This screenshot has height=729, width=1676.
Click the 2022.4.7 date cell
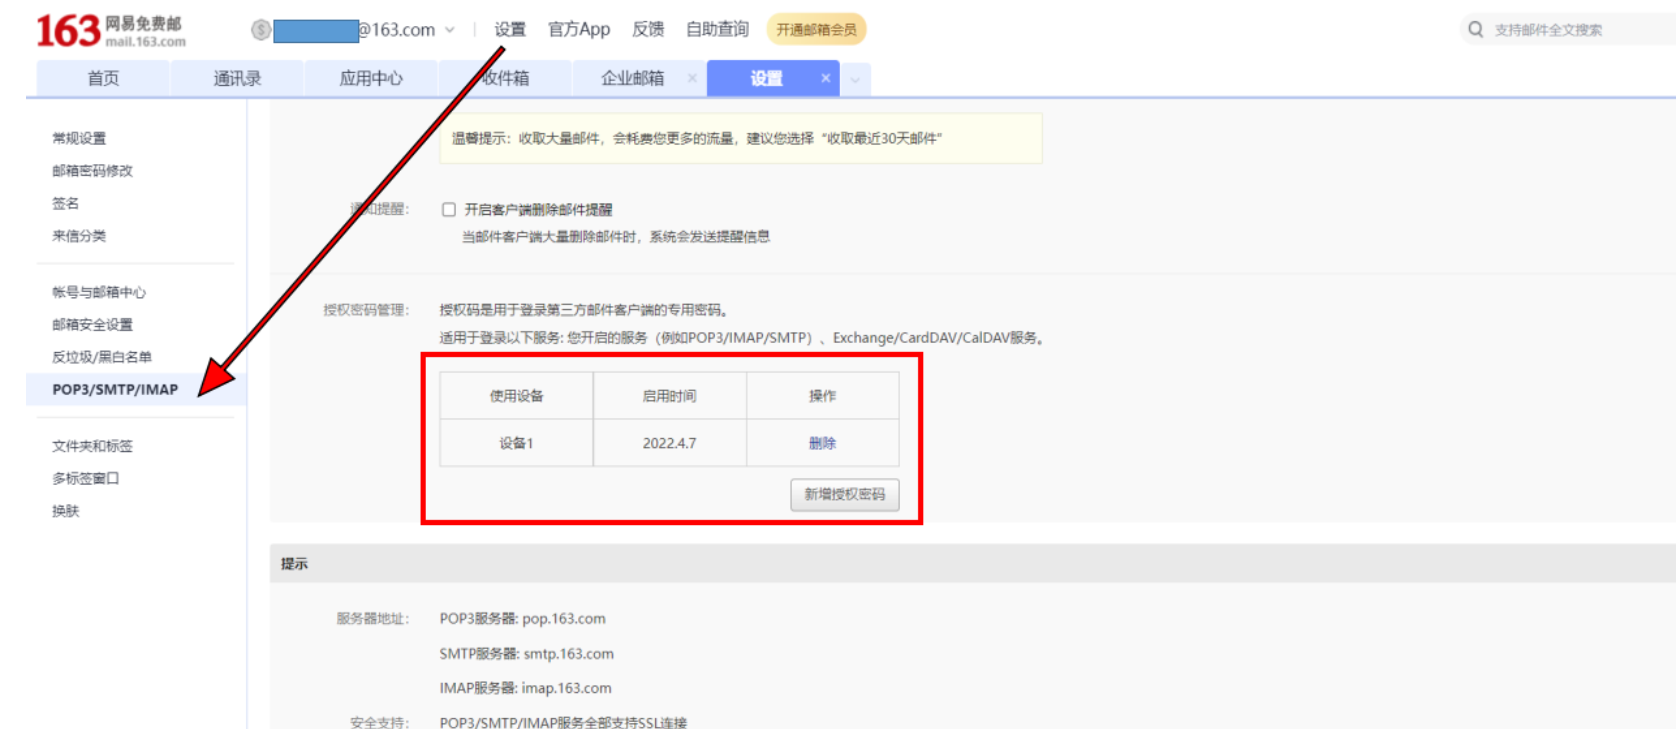669,443
